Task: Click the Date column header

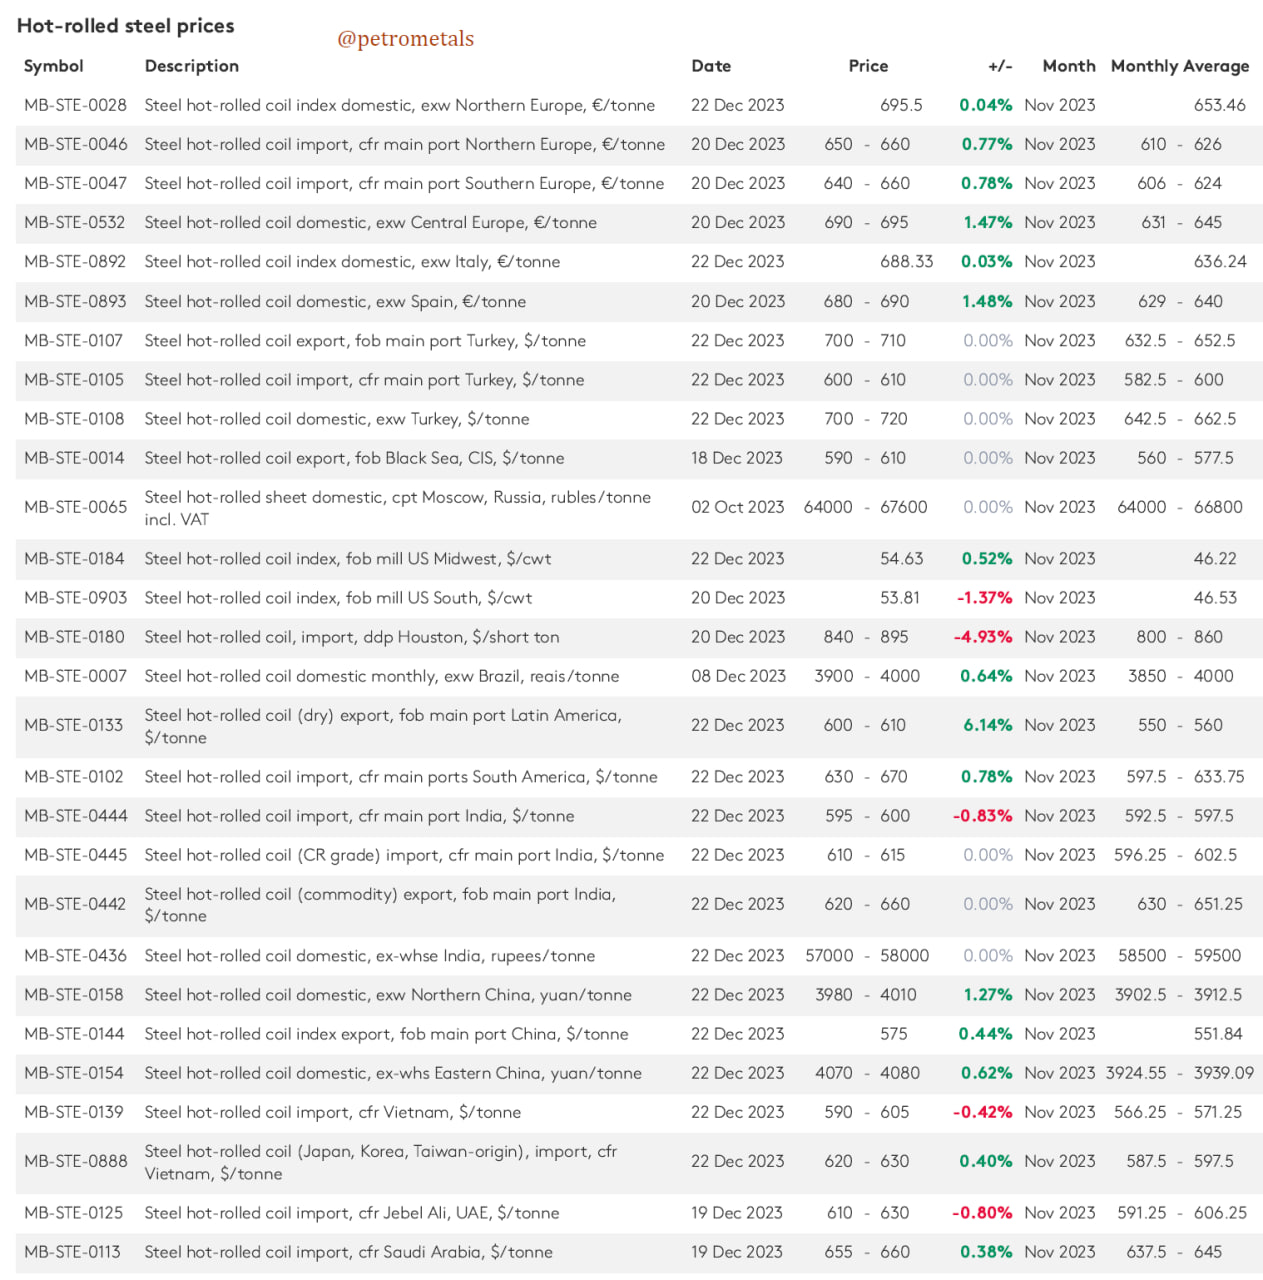Action: pos(711,66)
